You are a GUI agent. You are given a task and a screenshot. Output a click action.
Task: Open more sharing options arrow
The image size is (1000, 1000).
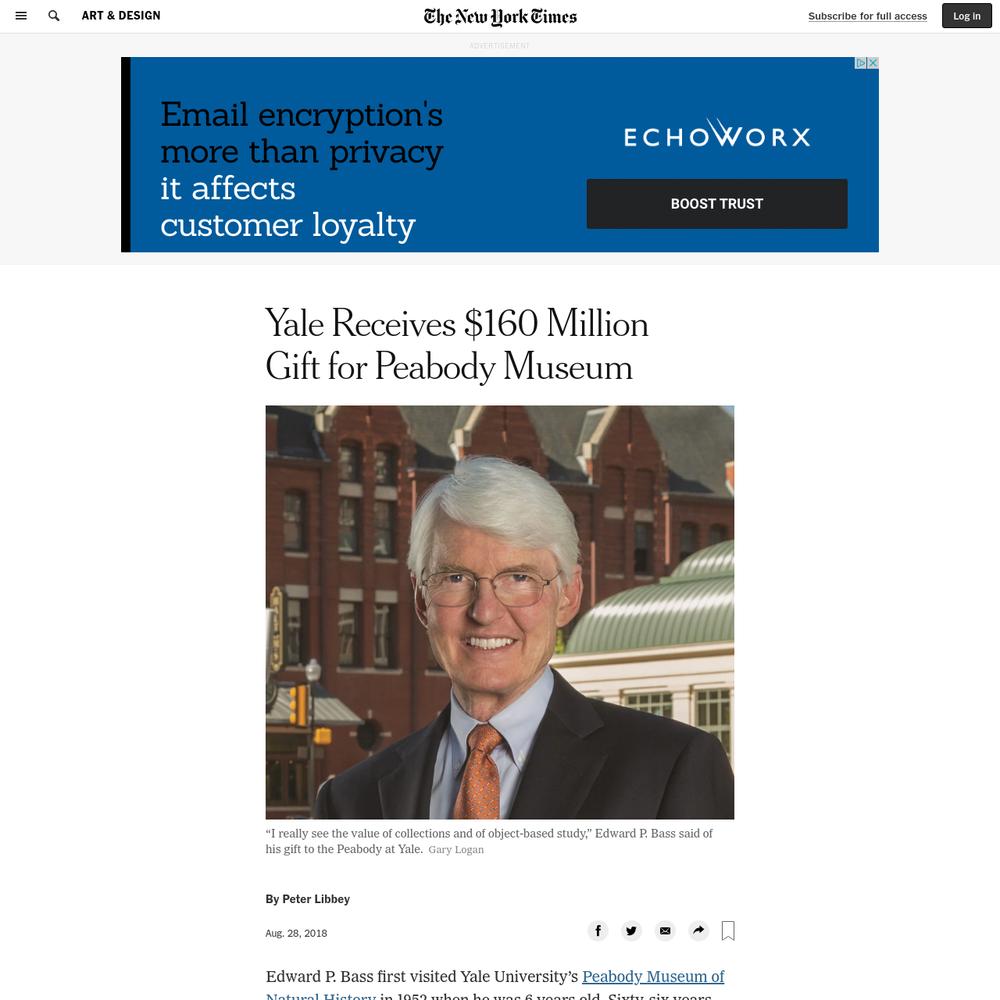click(699, 930)
